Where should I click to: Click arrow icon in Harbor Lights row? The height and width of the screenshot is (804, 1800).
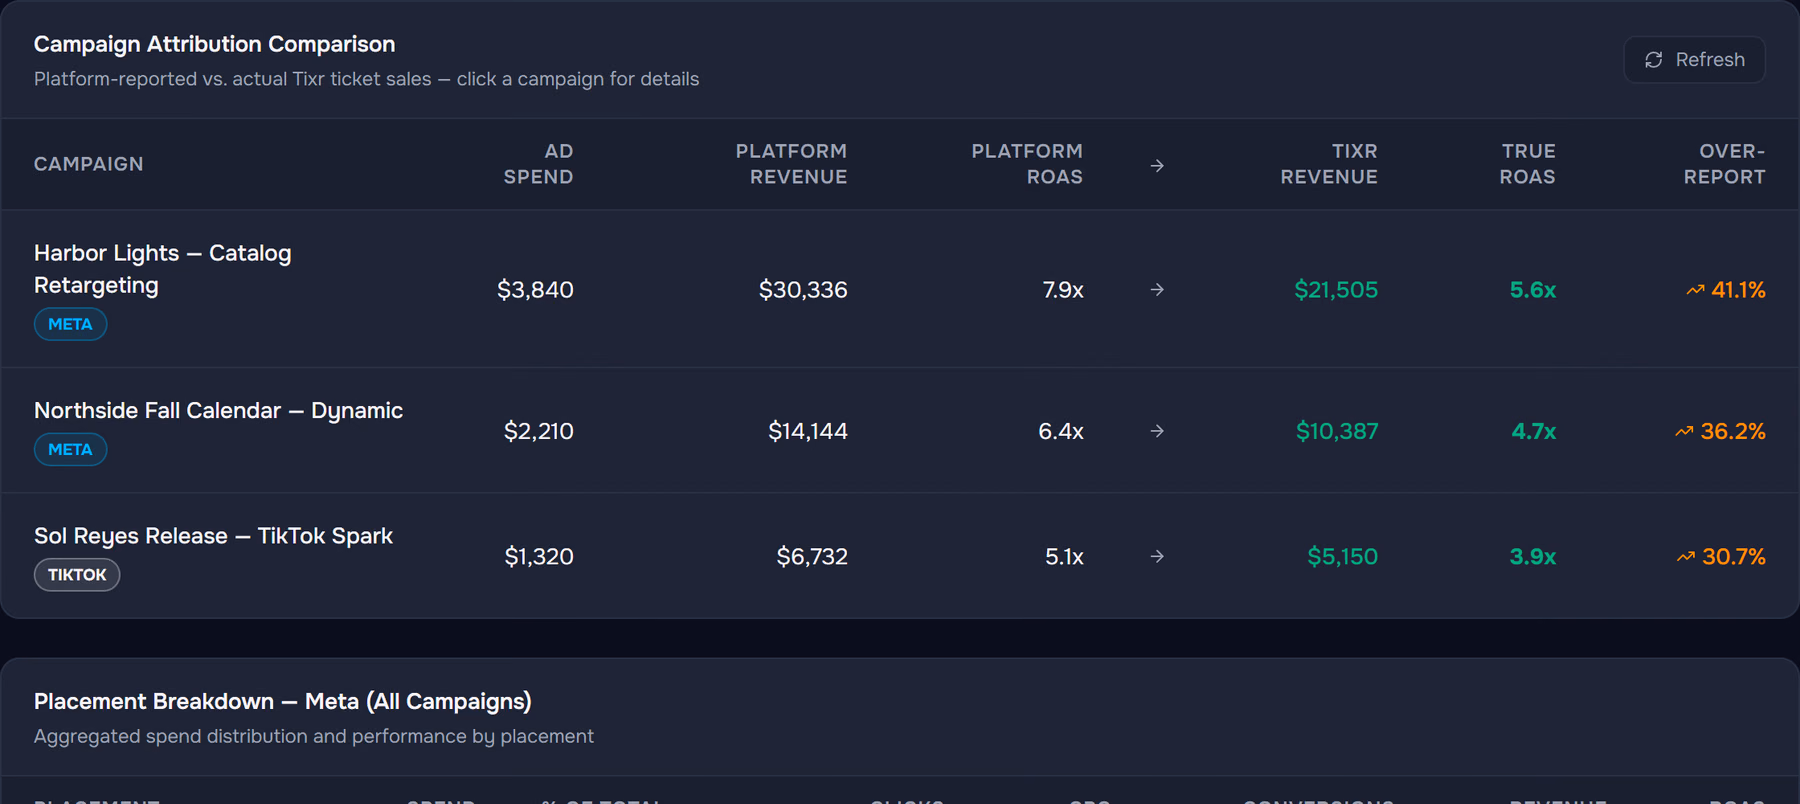tap(1157, 289)
